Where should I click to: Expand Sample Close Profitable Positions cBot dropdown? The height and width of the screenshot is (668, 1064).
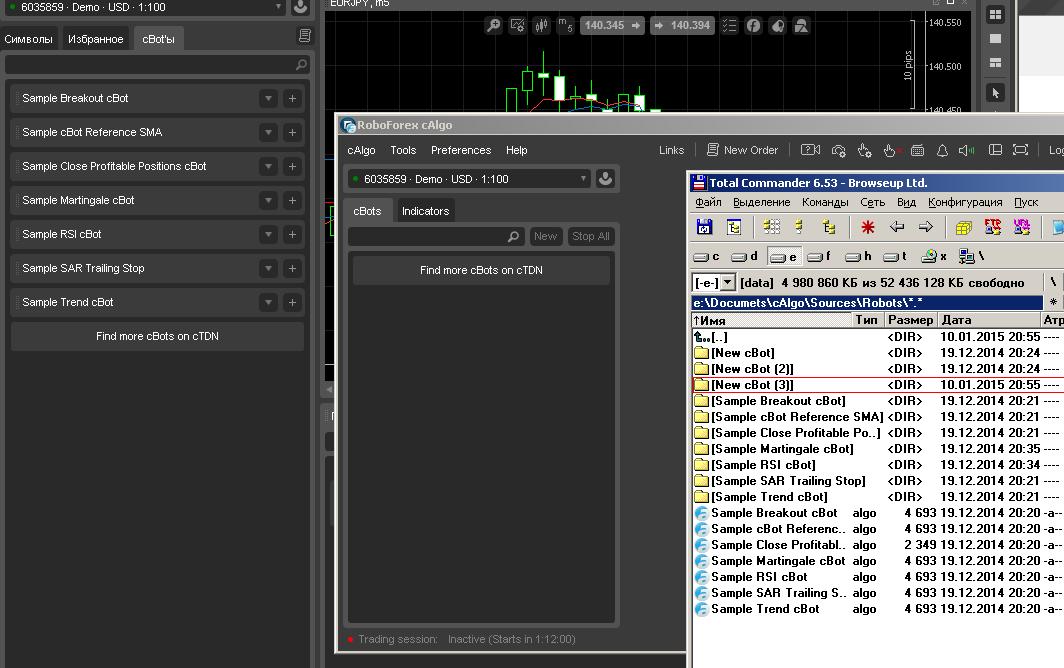pos(269,166)
